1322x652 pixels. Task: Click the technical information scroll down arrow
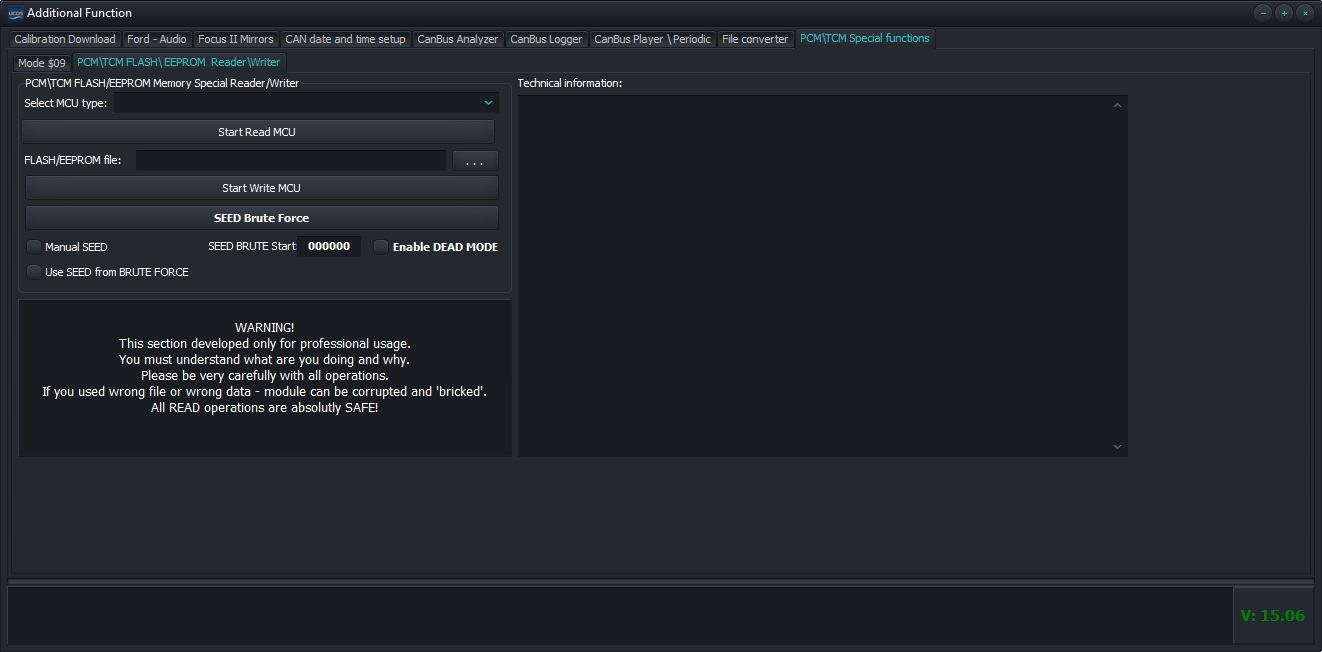(x=1118, y=447)
